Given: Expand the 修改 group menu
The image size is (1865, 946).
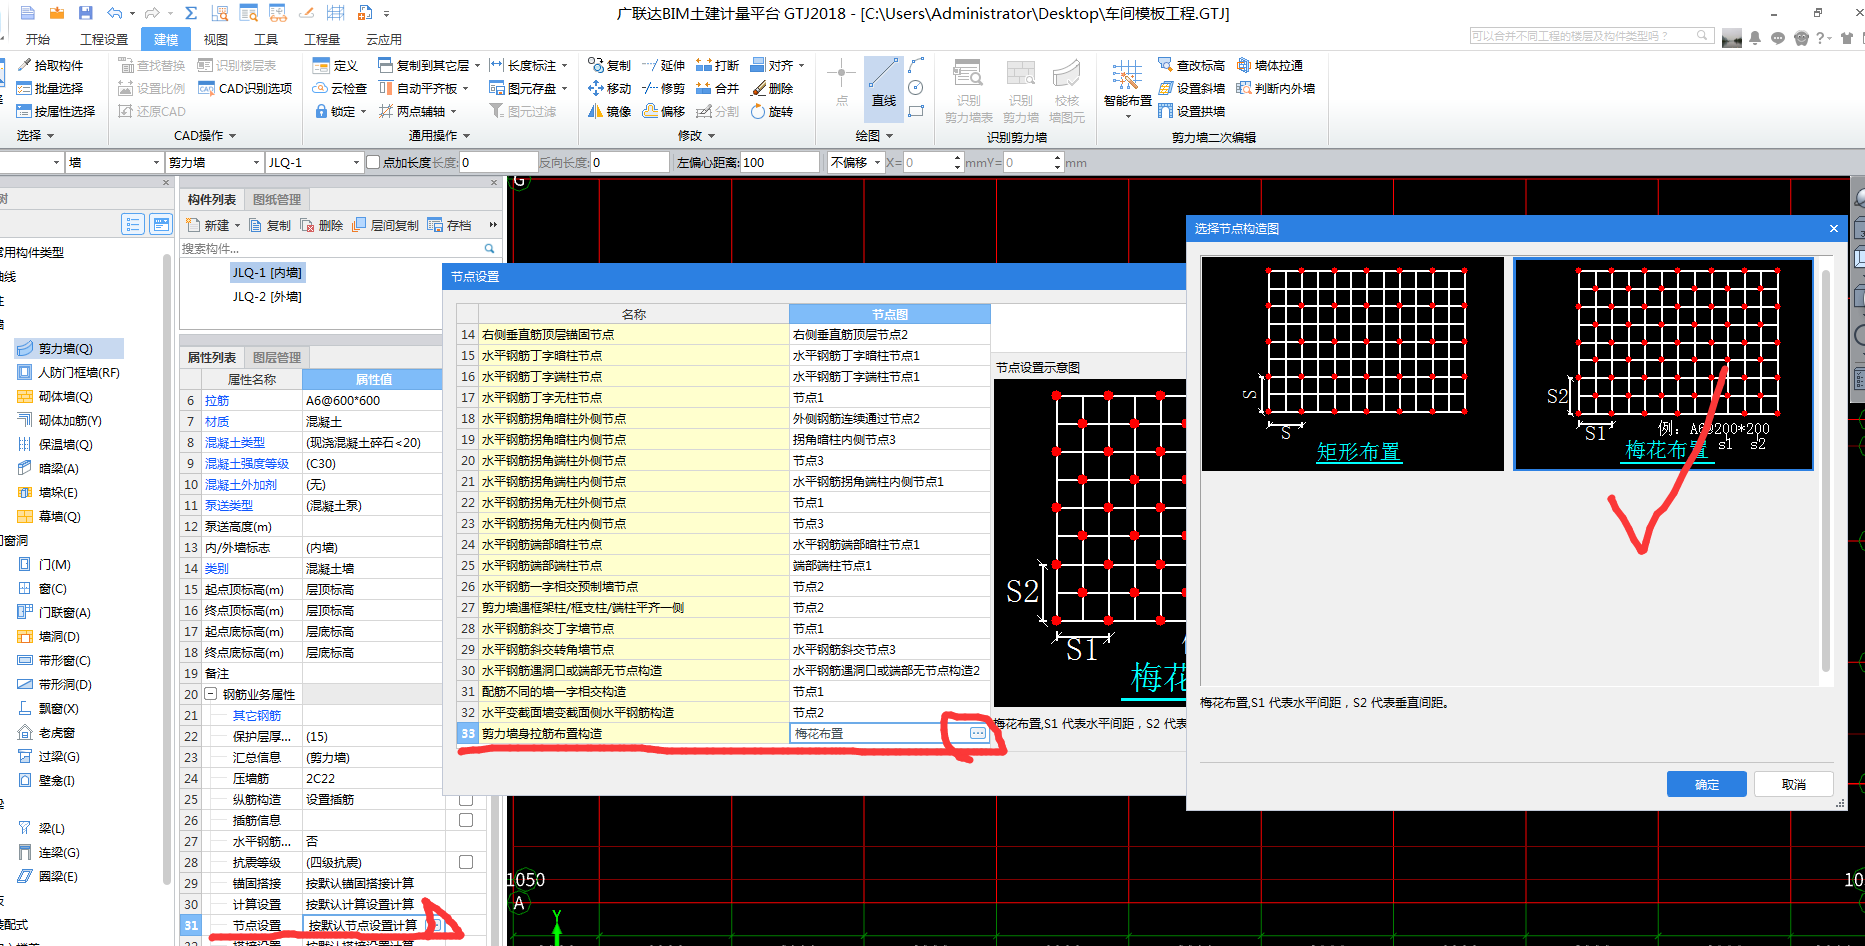Looking at the screenshot, I should (696, 135).
